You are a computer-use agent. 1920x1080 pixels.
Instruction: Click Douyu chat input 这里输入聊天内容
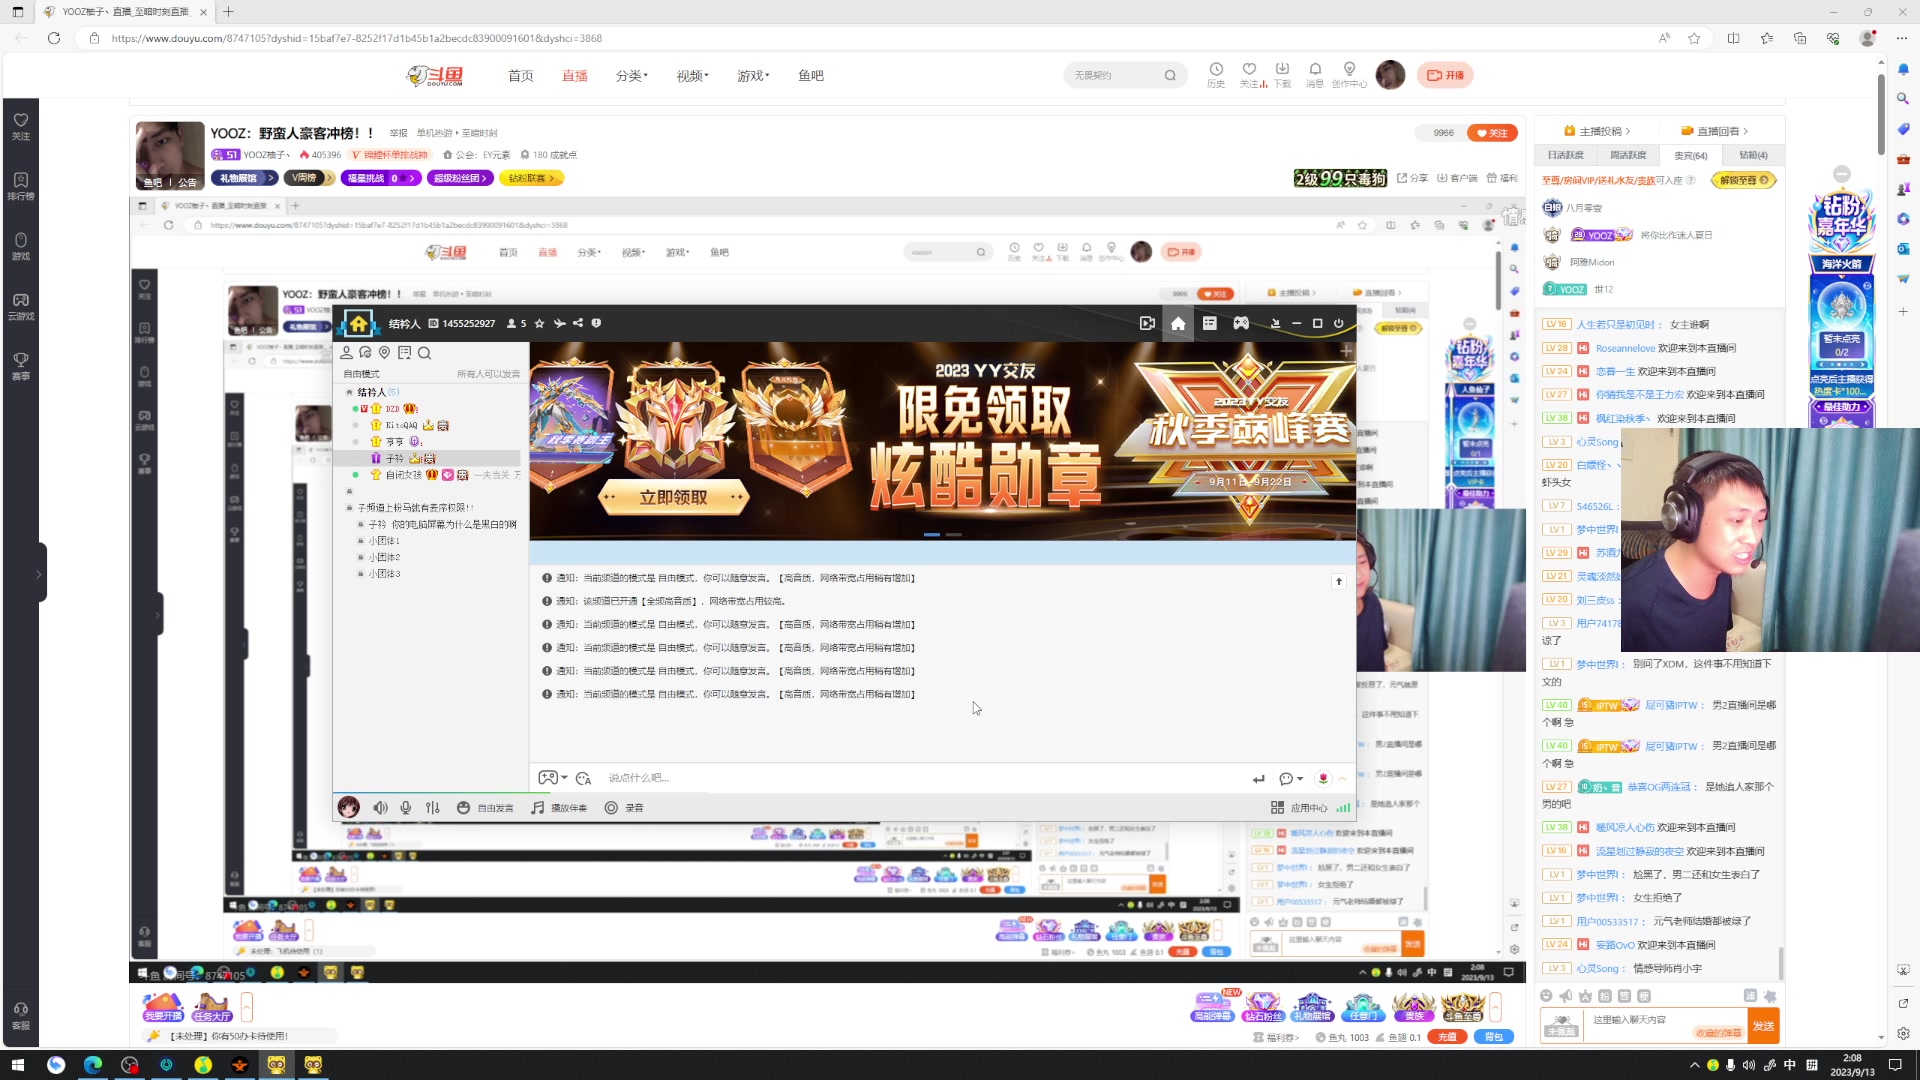[x=1665, y=1026]
